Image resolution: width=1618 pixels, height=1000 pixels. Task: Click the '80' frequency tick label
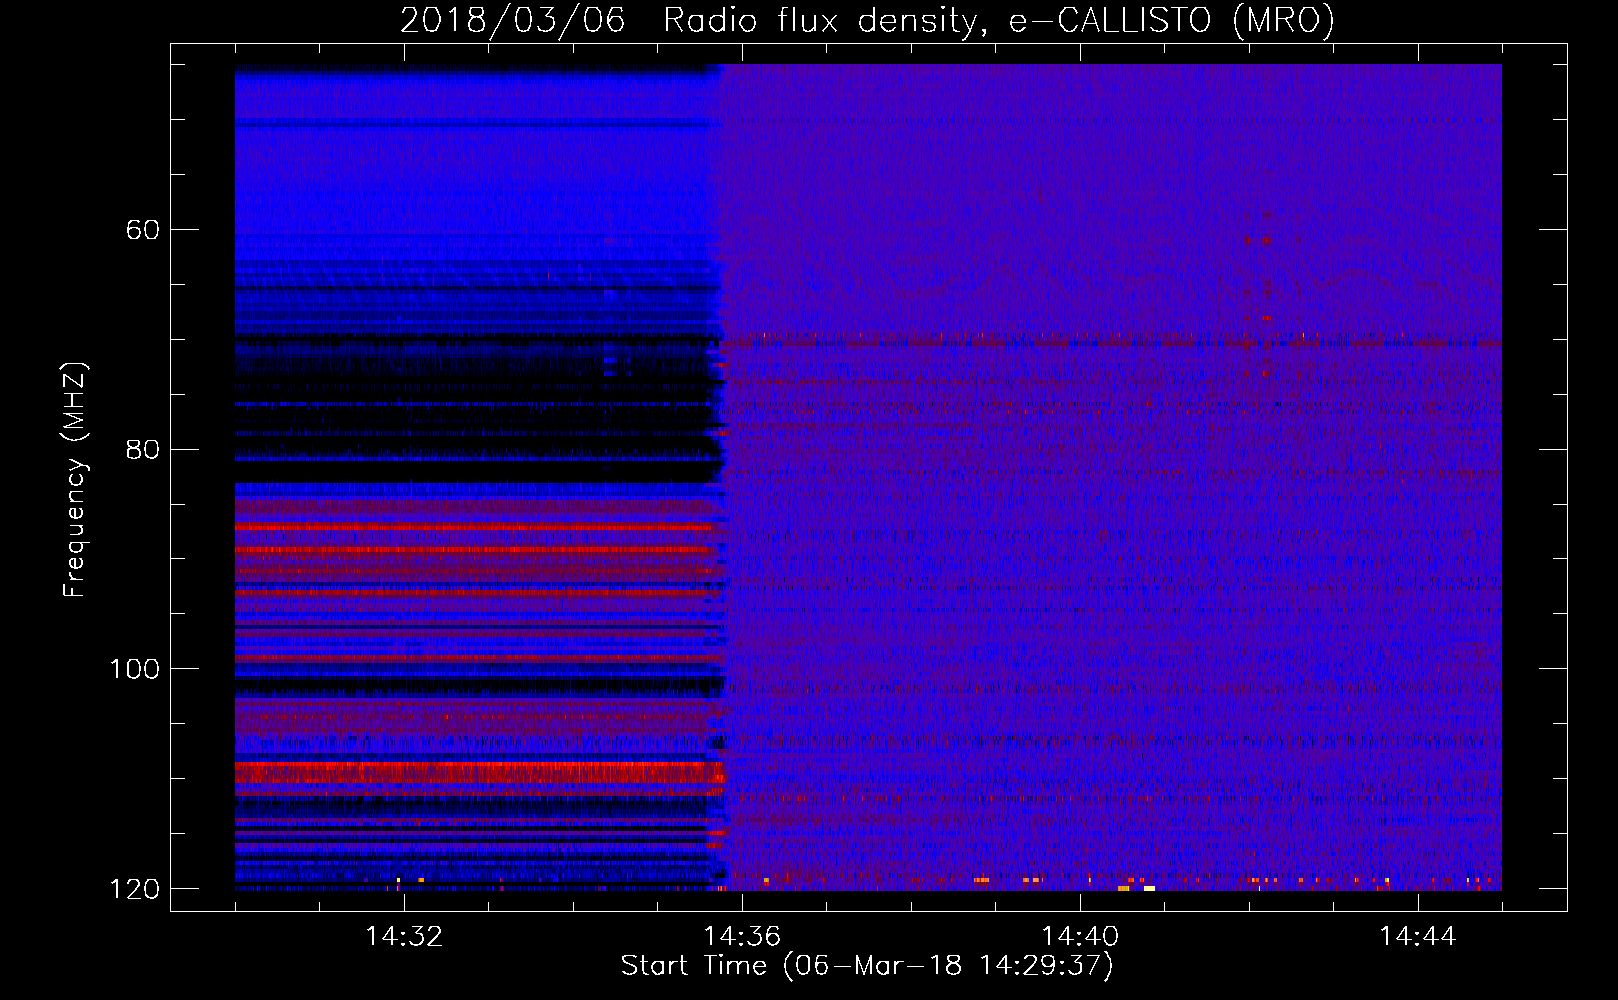point(142,449)
